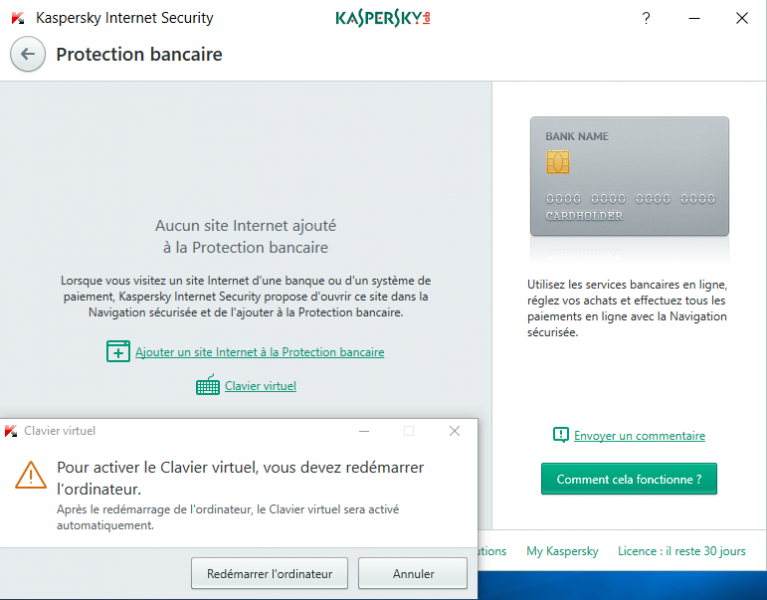Open the 'Licence : il reste 30 jours' link
Screen dimensions: 767x600
point(681,551)
